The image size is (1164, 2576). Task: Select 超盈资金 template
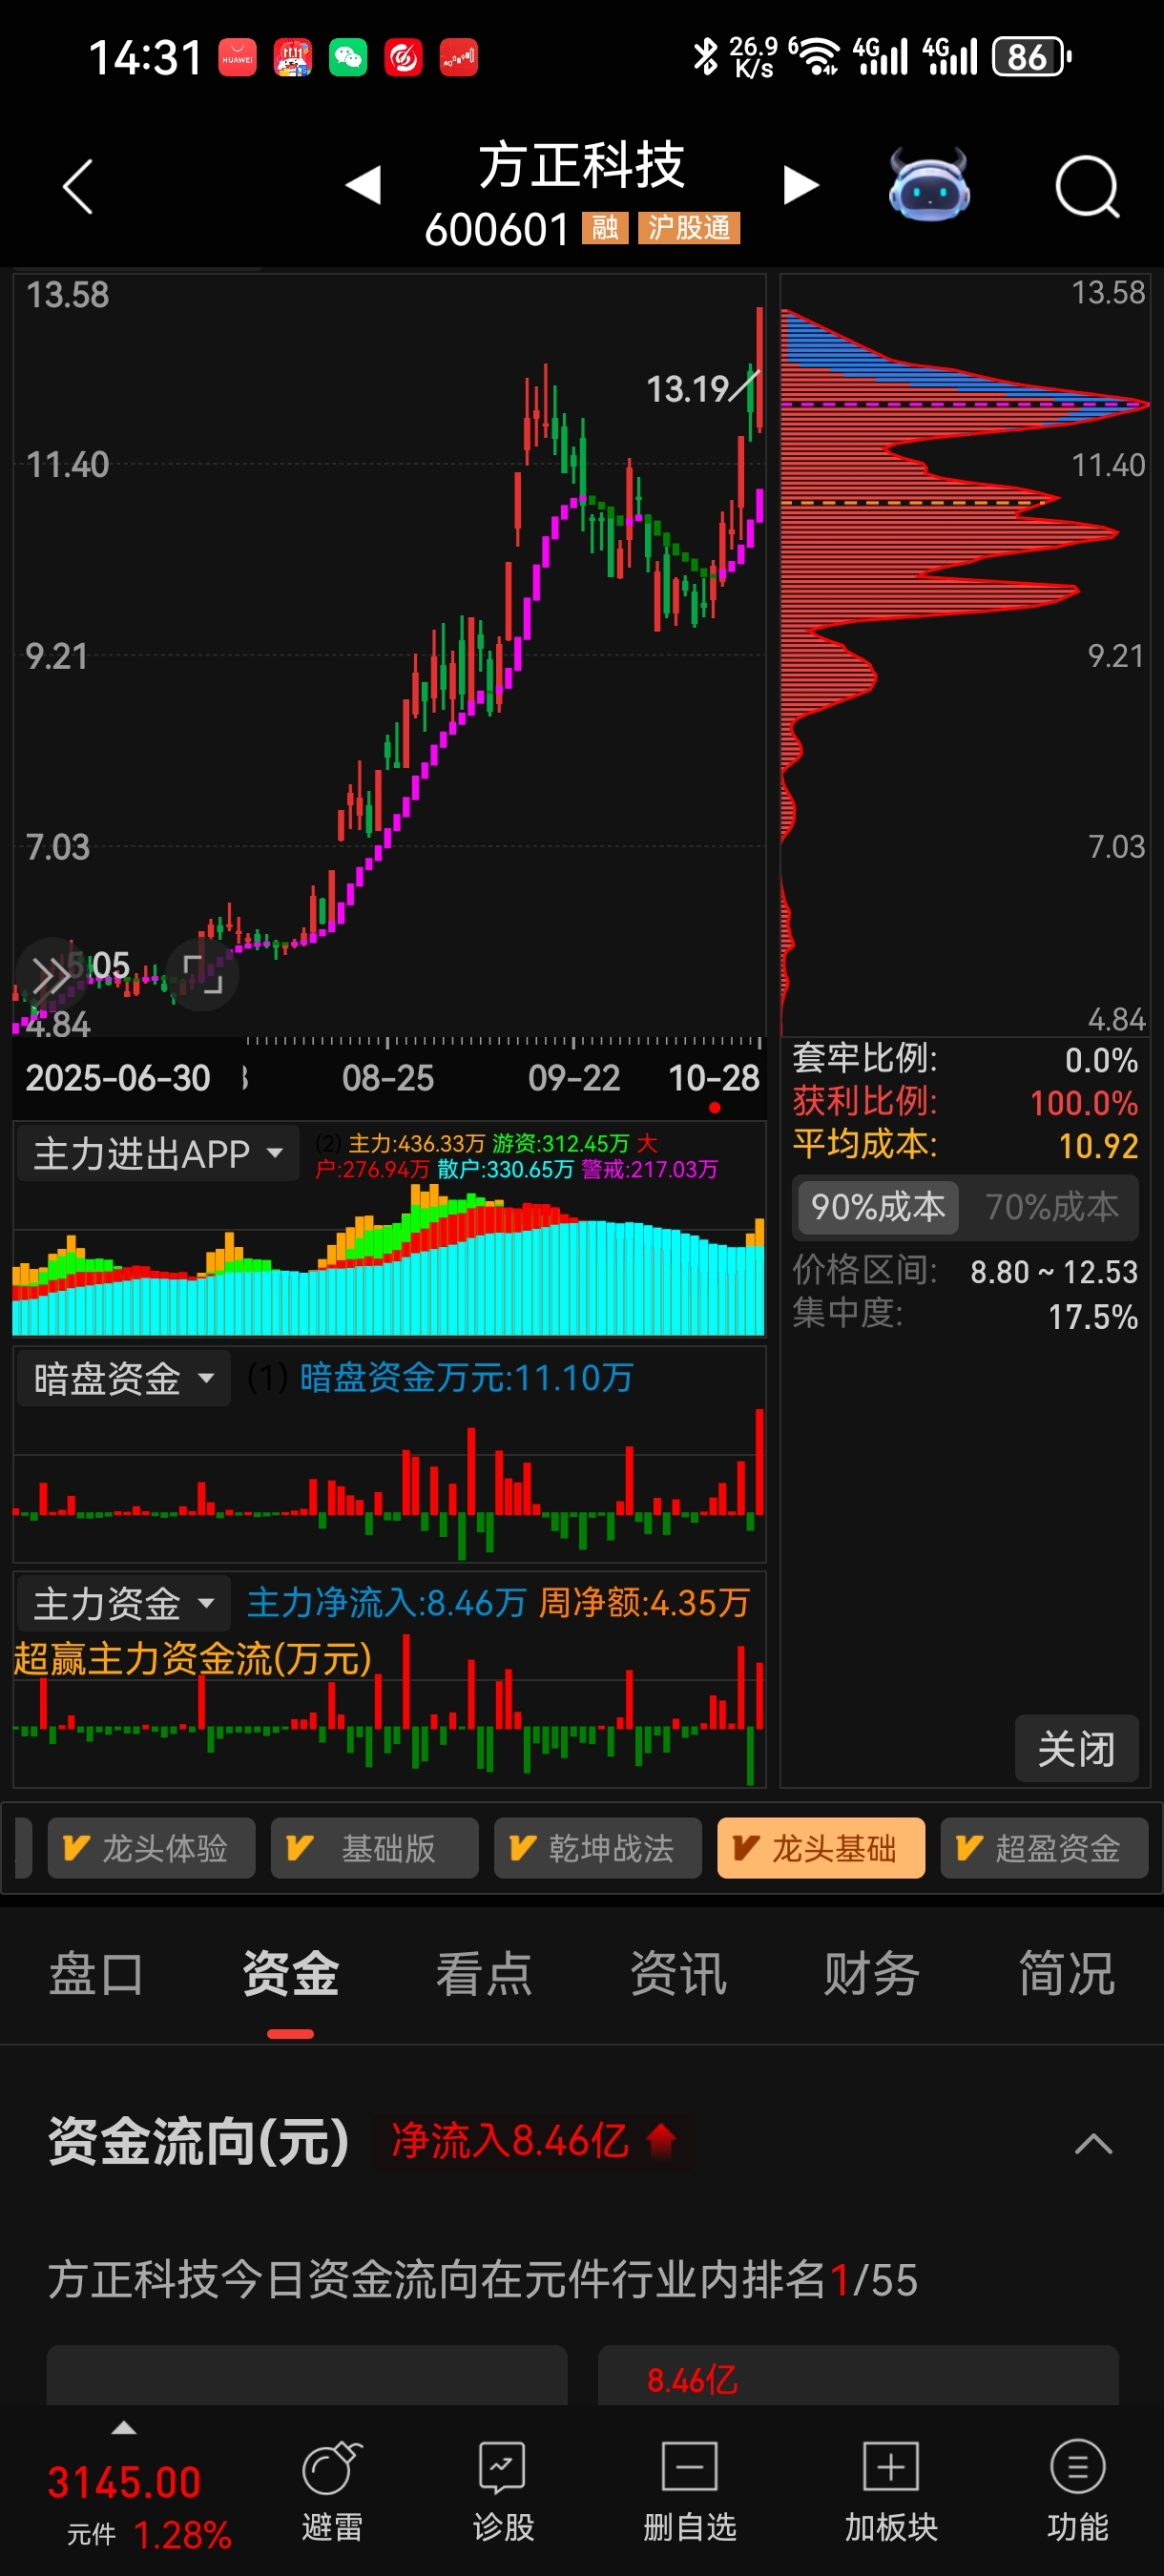coord(1044,1848)
